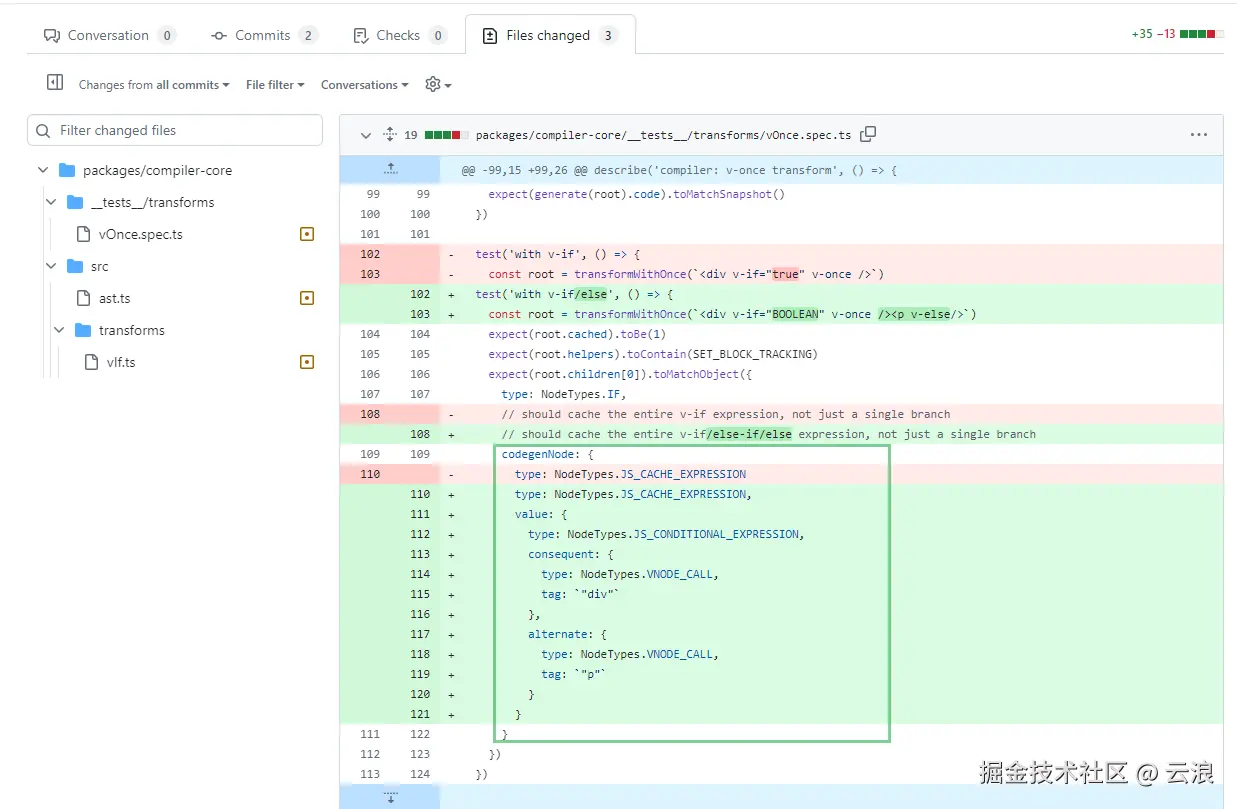Image resolution: width=1237 pixels, height=809 pixels.
Task: Click the Conversation tab speech-bubble icon
Action: click(52, 35)
